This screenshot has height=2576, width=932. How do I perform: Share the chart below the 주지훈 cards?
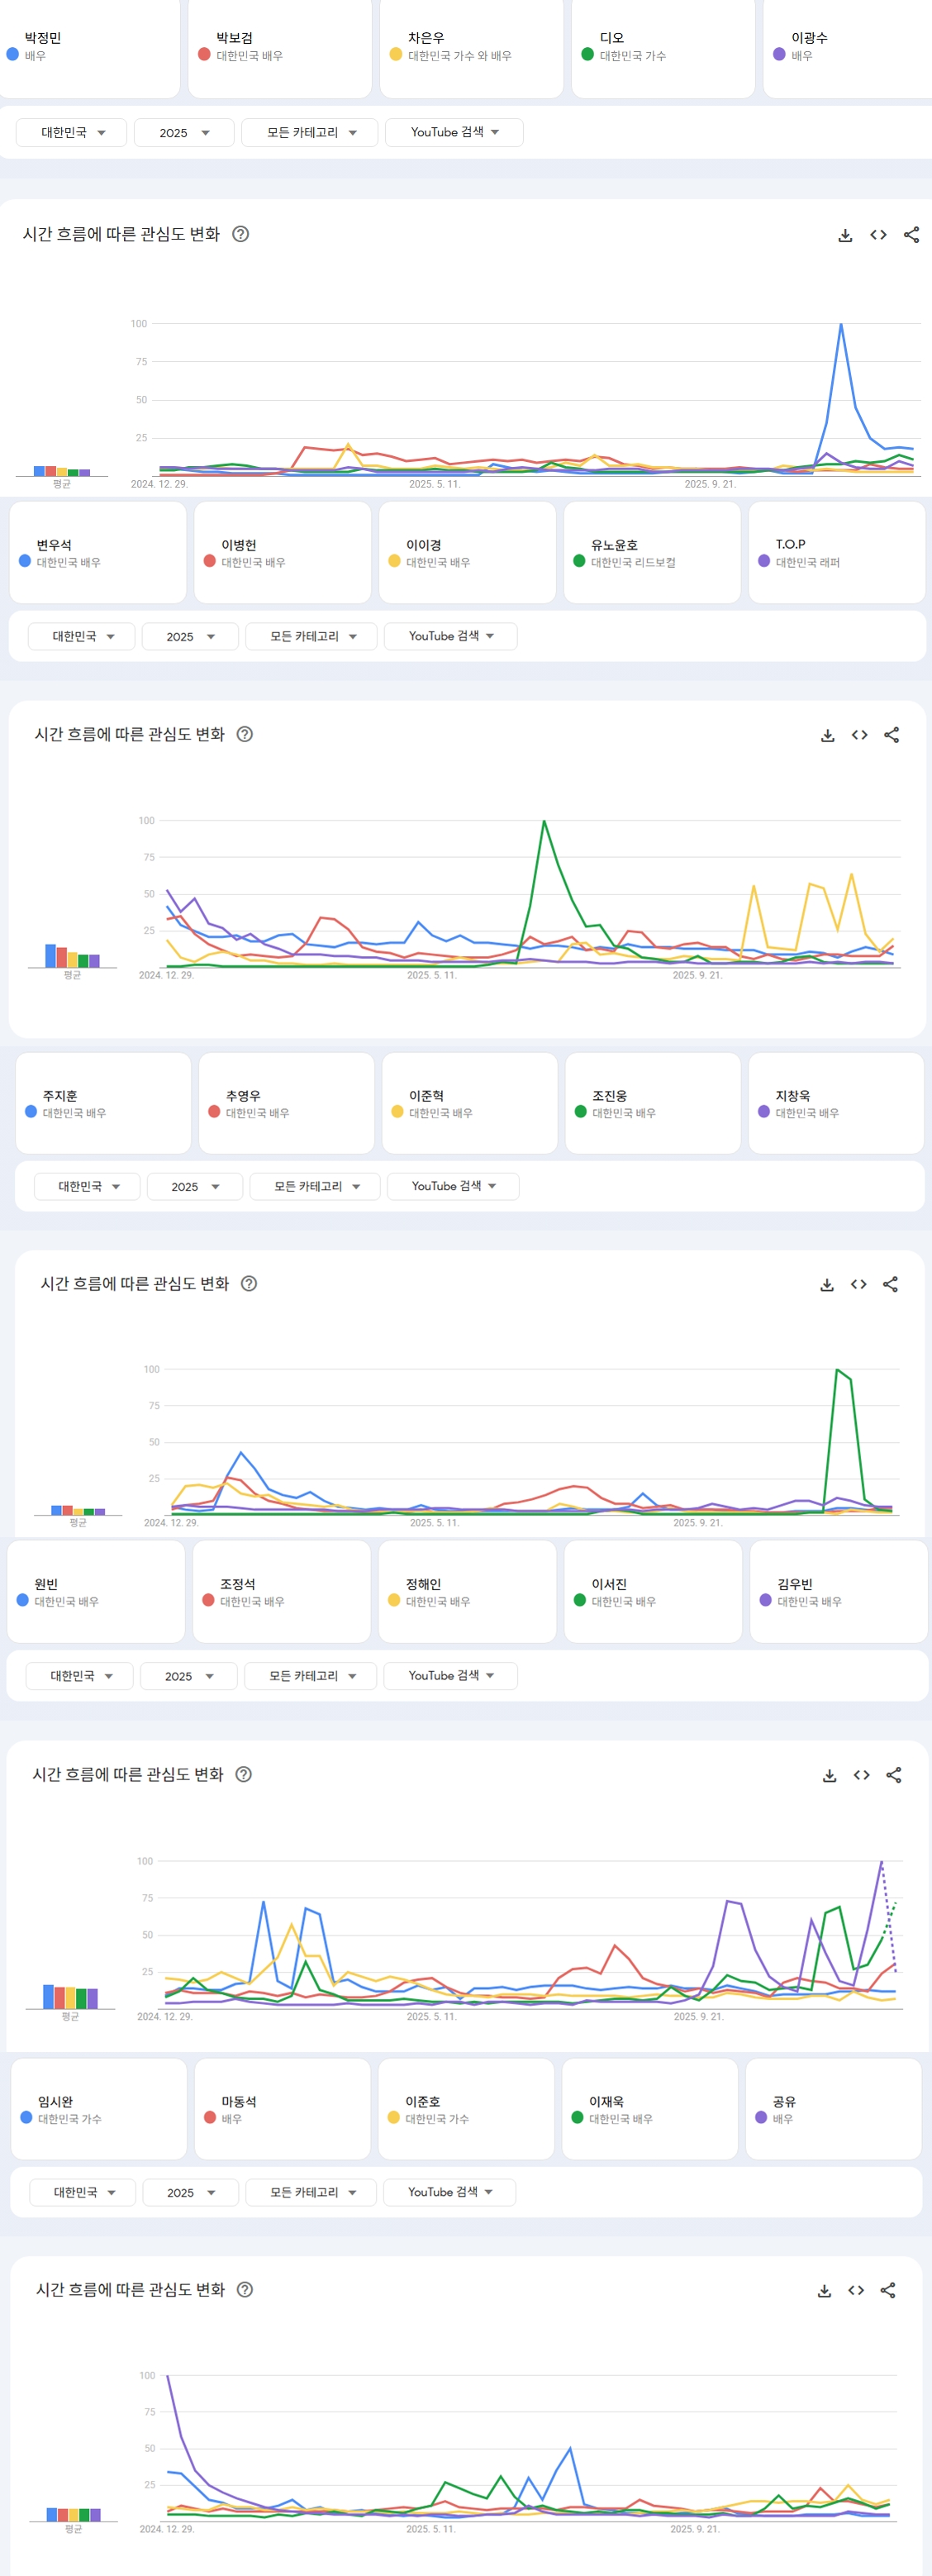pyautogui.click(x=890, y=1285)
